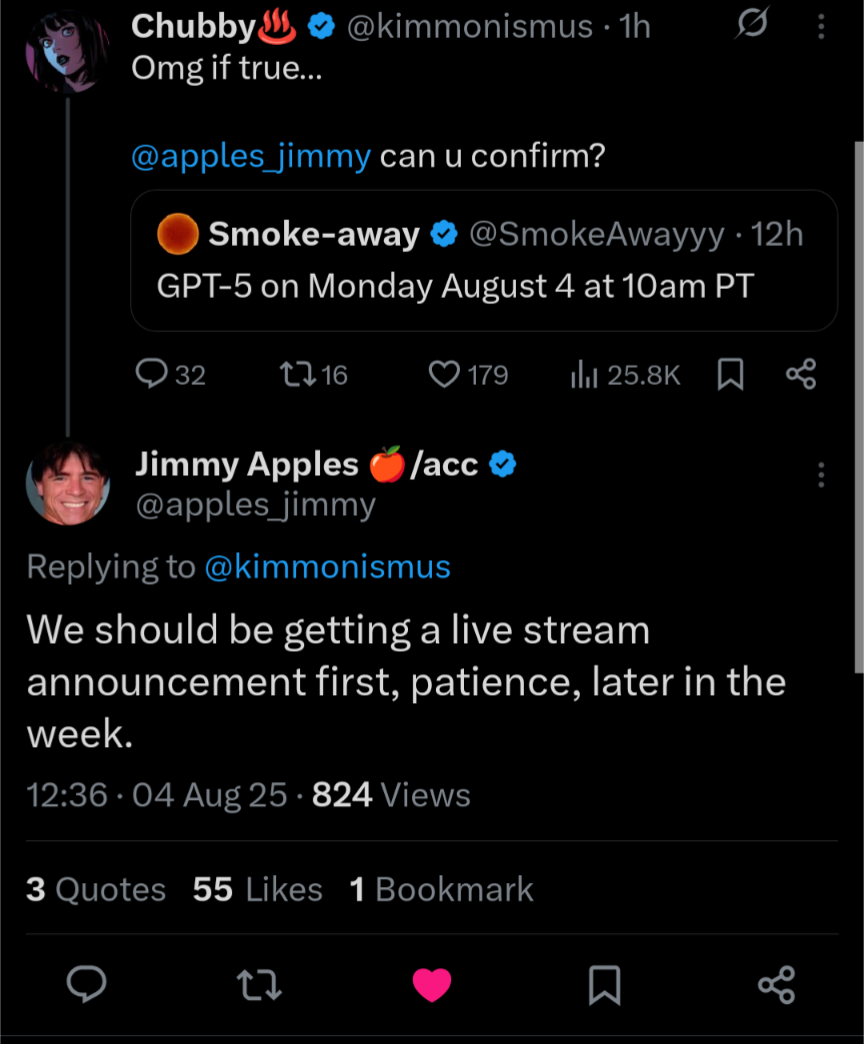Viewport: 864px width, 1044px height.
Task: View the 3 Quotes list
Action: click(96, 889)
